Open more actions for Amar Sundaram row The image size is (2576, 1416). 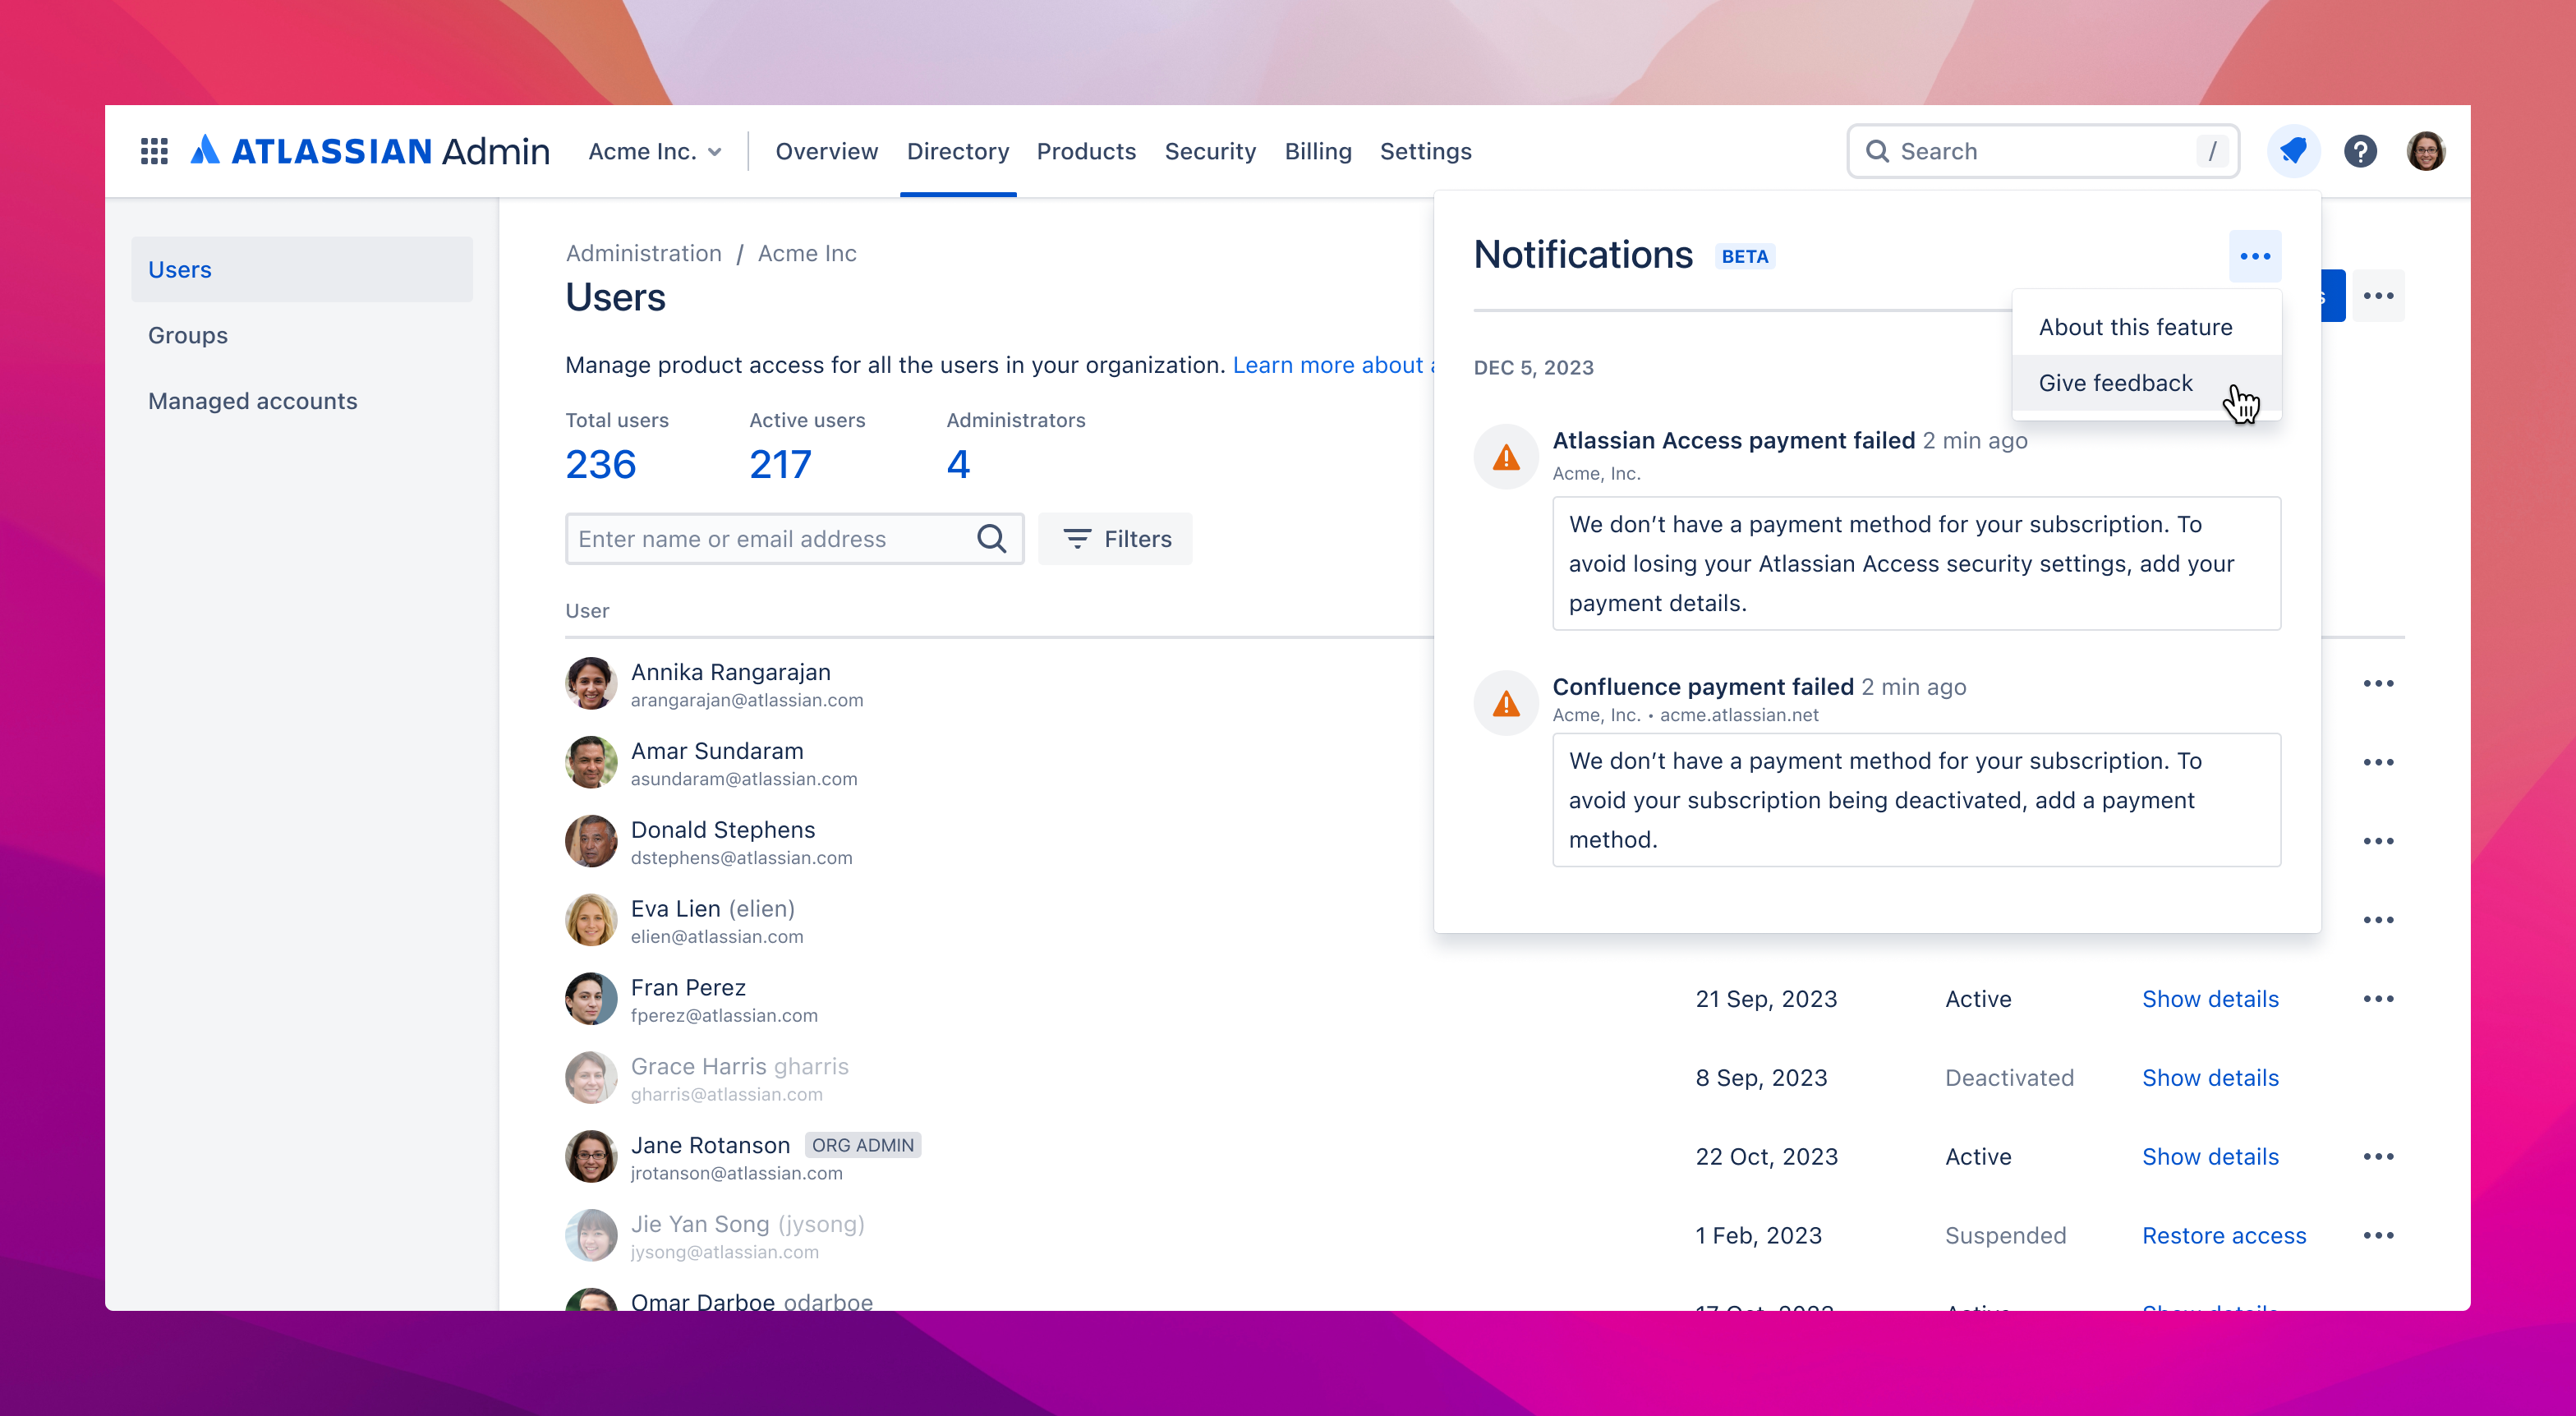[x=2378, y=763]
